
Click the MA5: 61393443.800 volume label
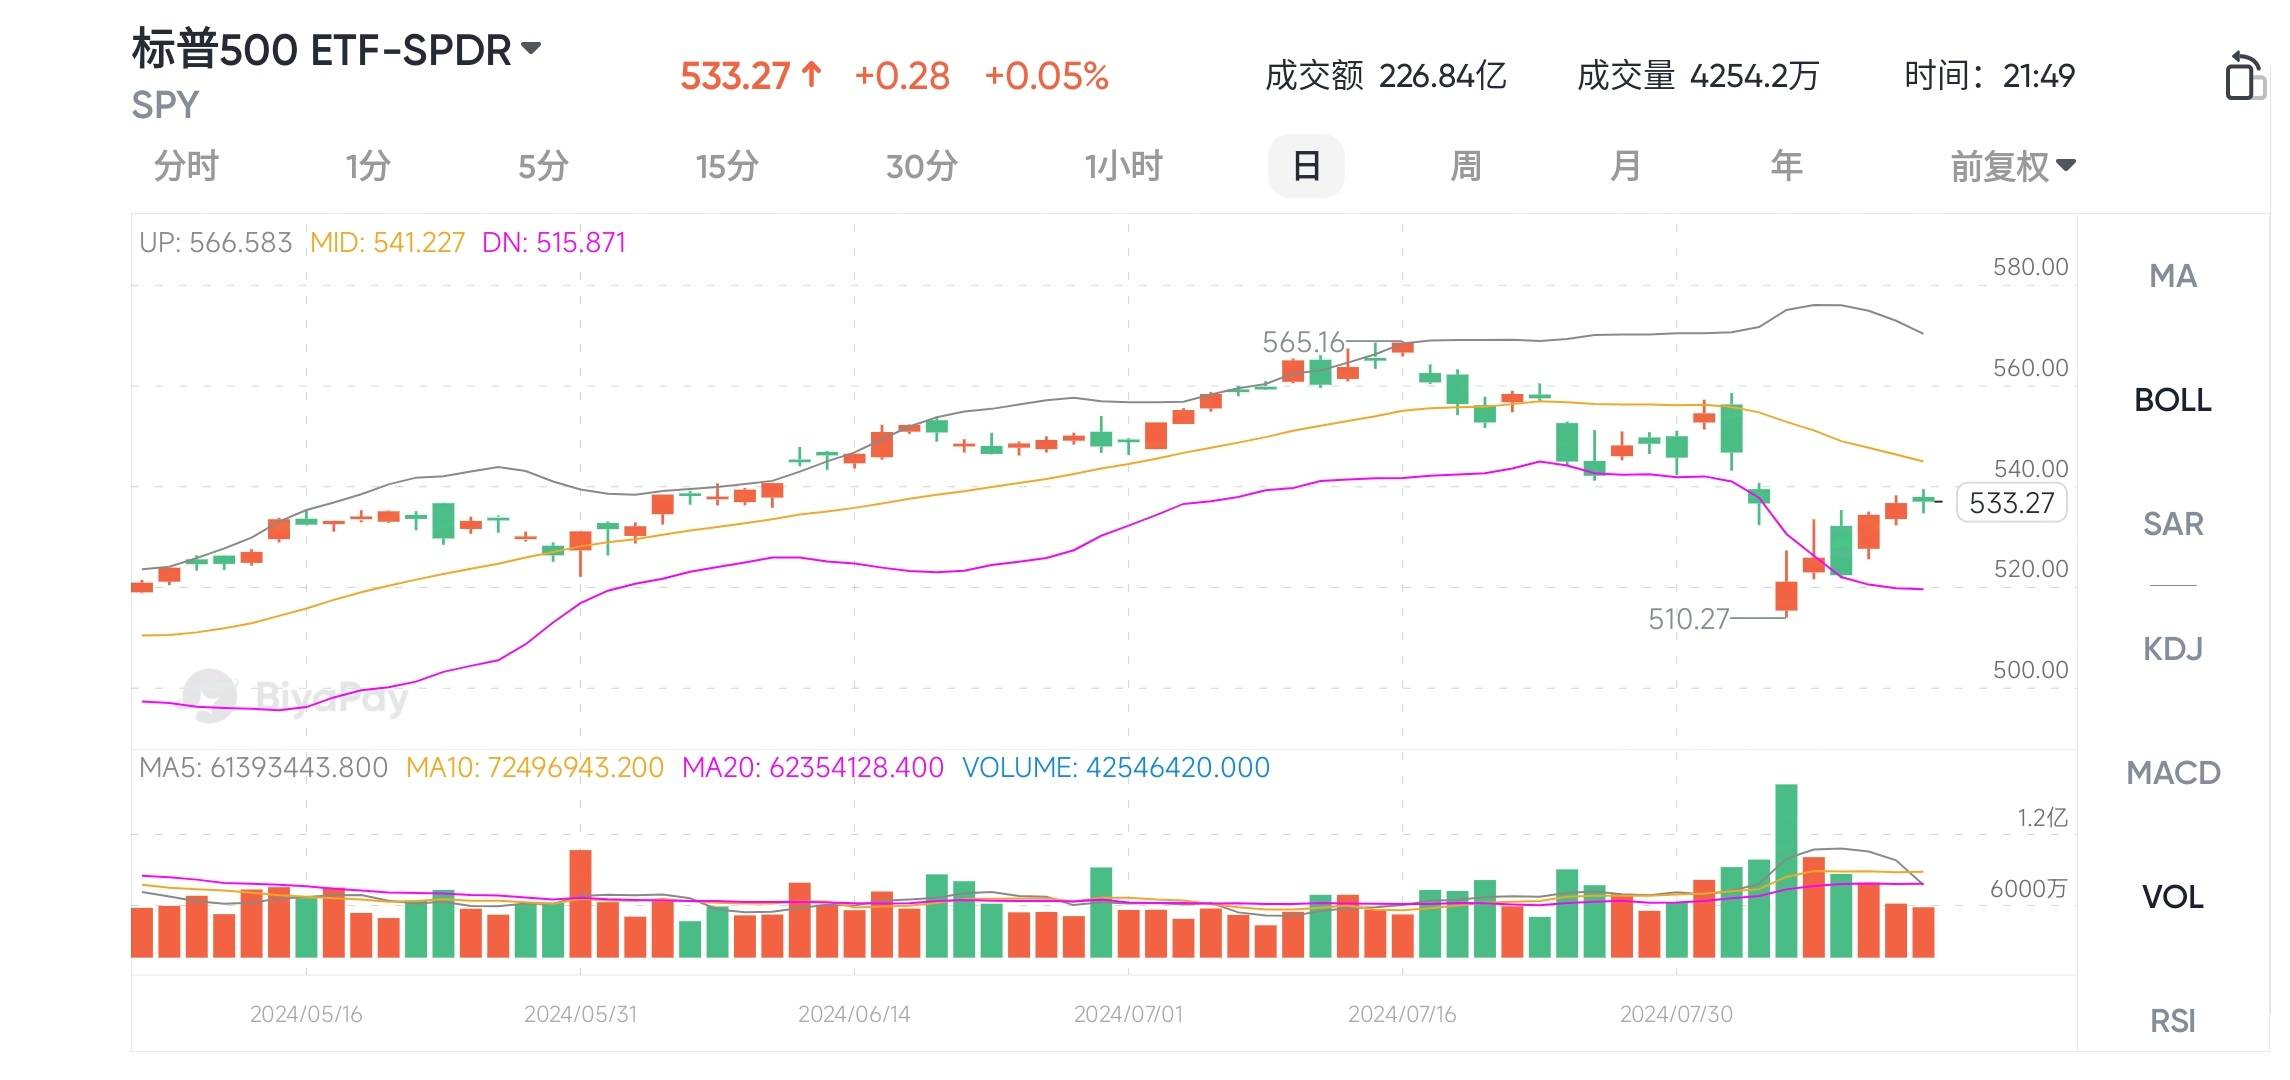click(x=263, y=768)
